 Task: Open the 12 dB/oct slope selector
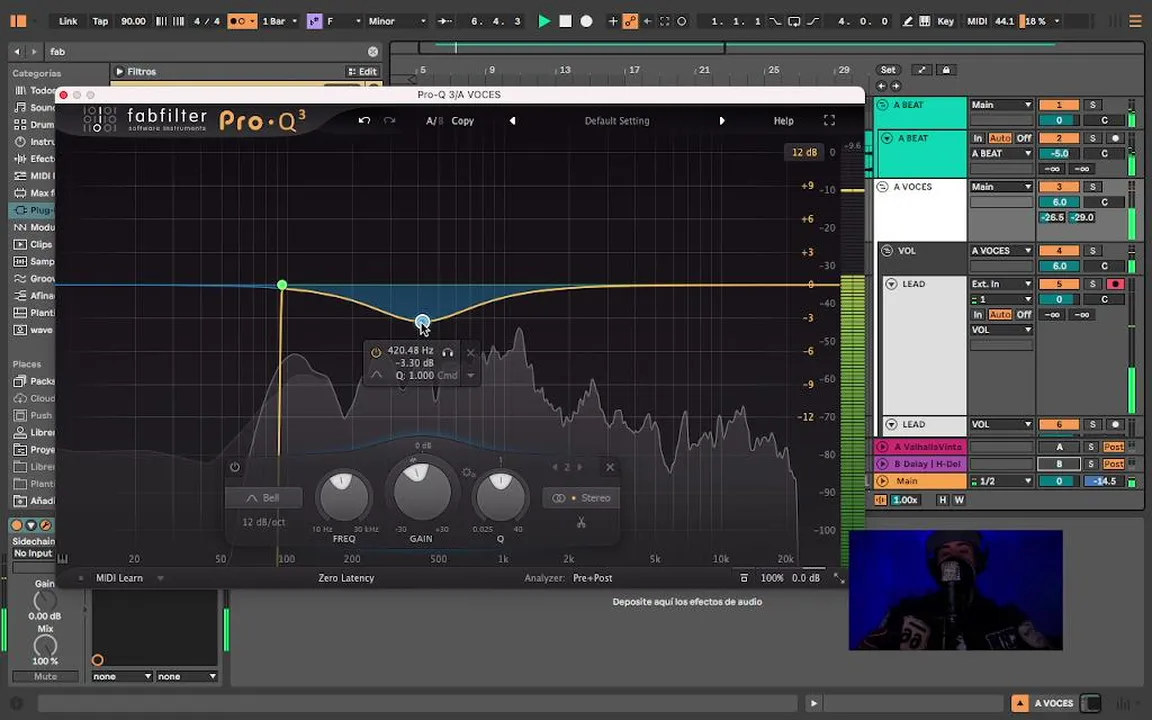[263, 522]
